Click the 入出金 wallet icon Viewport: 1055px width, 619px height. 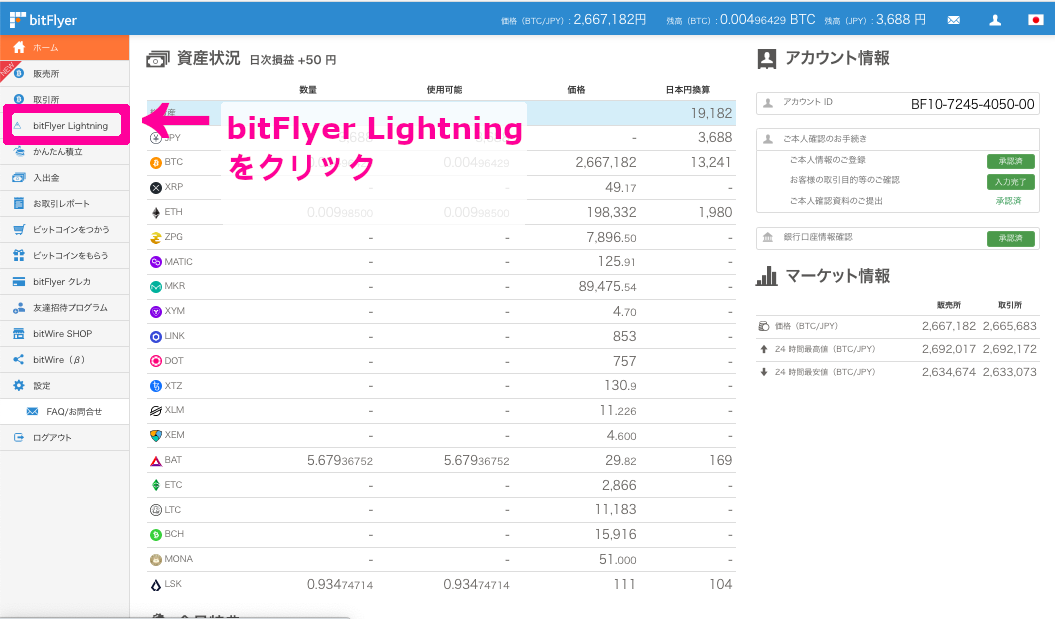(19, 178)
